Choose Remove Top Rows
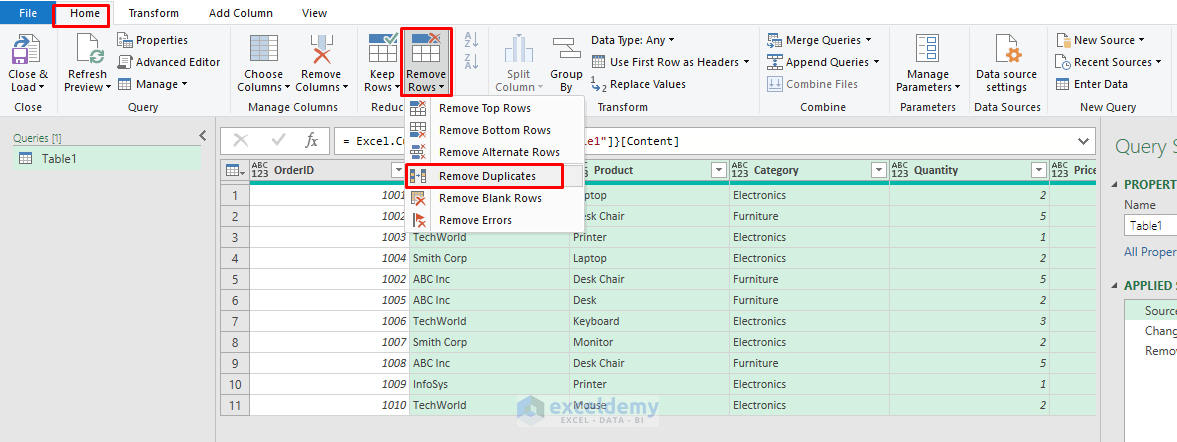The width and height of the screenshot is (1177, 442). point(494,108)
